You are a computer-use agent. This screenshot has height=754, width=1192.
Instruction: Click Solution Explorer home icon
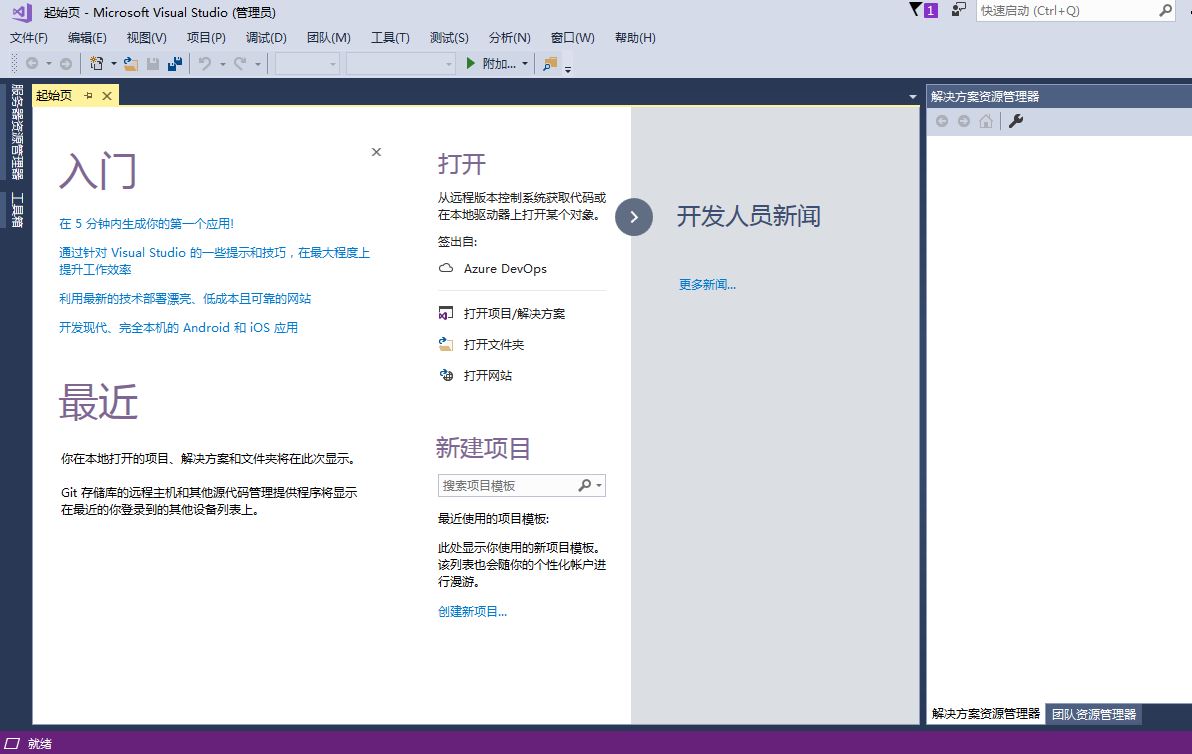coord(986,121)
